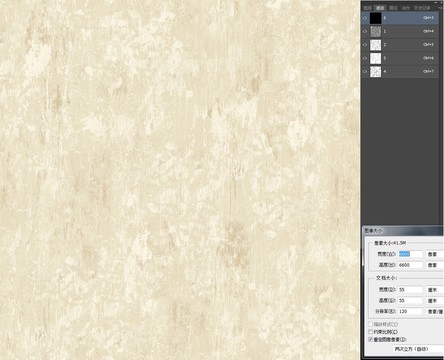Open the 路径 panel tab
Viewport: 444px width, 360px height.
(x=393, y=8)
